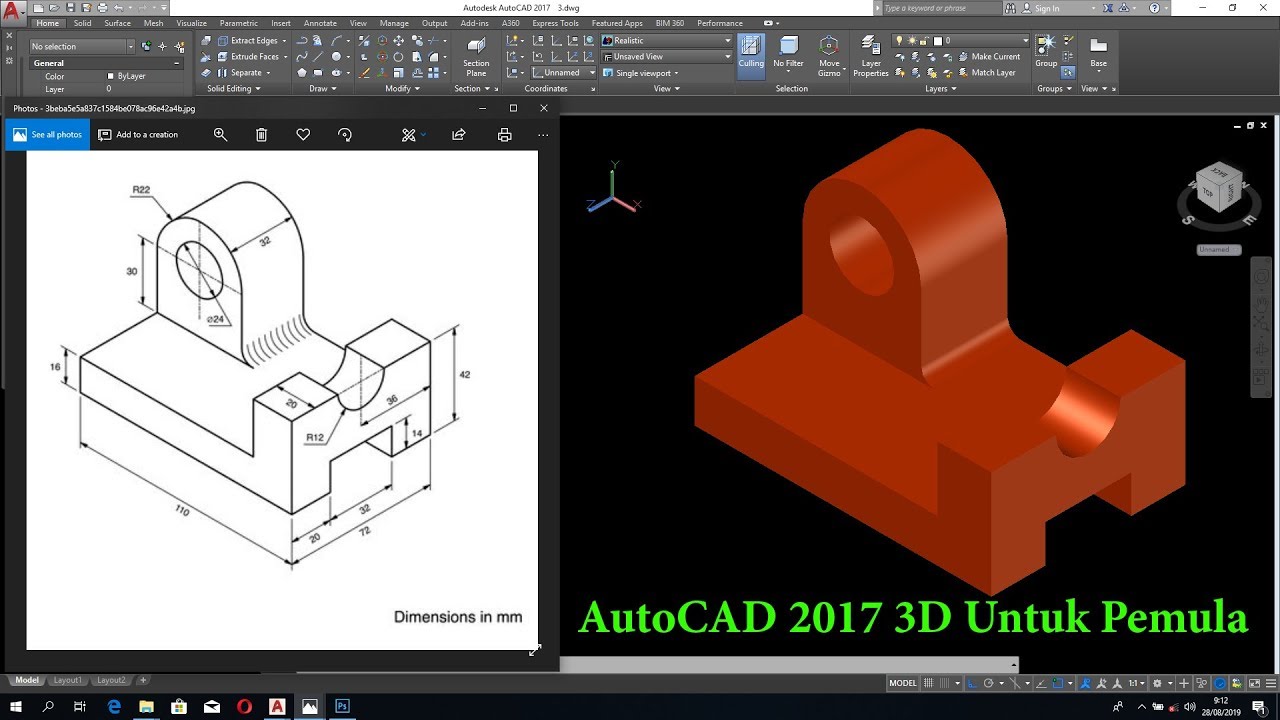The image size is (1280, 720).
Task: Toggle the 2D Object Snap square icon
Action: [1058, 683]
